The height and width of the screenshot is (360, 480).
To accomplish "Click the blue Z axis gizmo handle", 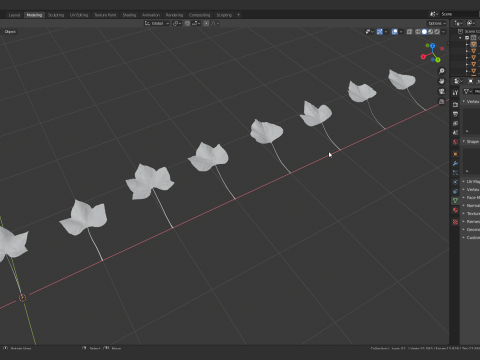I will (x=432, y=46).
